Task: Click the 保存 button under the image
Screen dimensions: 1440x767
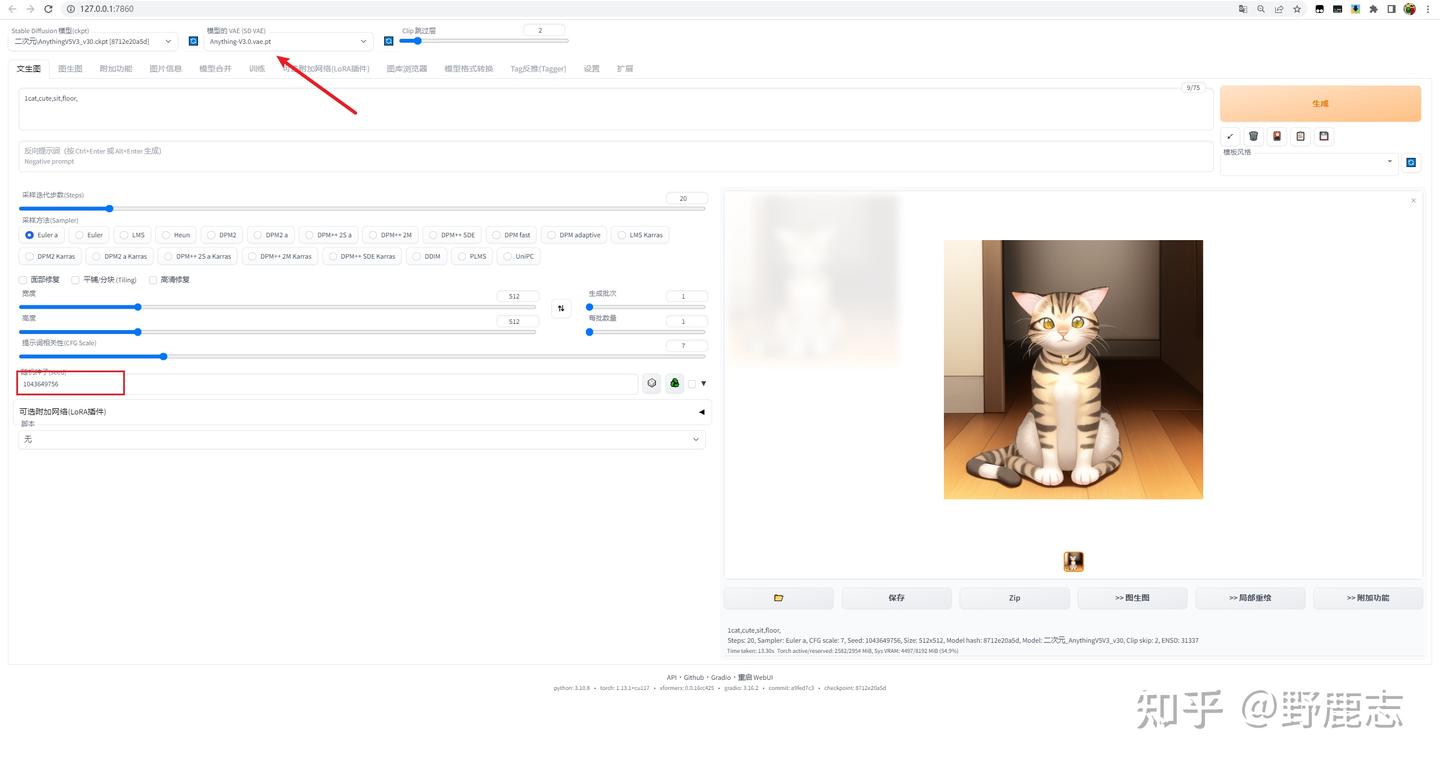Action: 896,597
